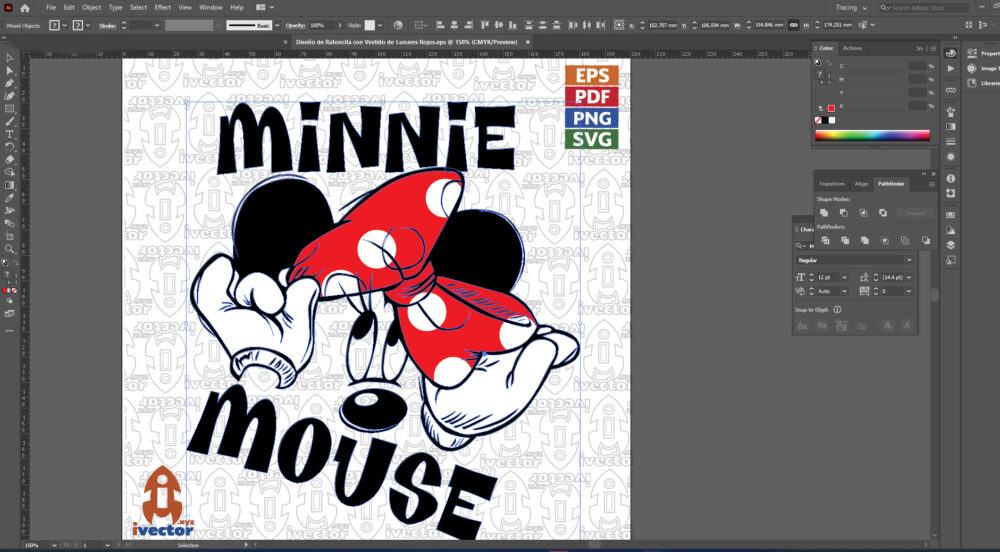The width and height of the screenshot is (1000, 552).
Task: Click the Reference Point locator grid
Action: pyautogui.click(x=619, y=25)
